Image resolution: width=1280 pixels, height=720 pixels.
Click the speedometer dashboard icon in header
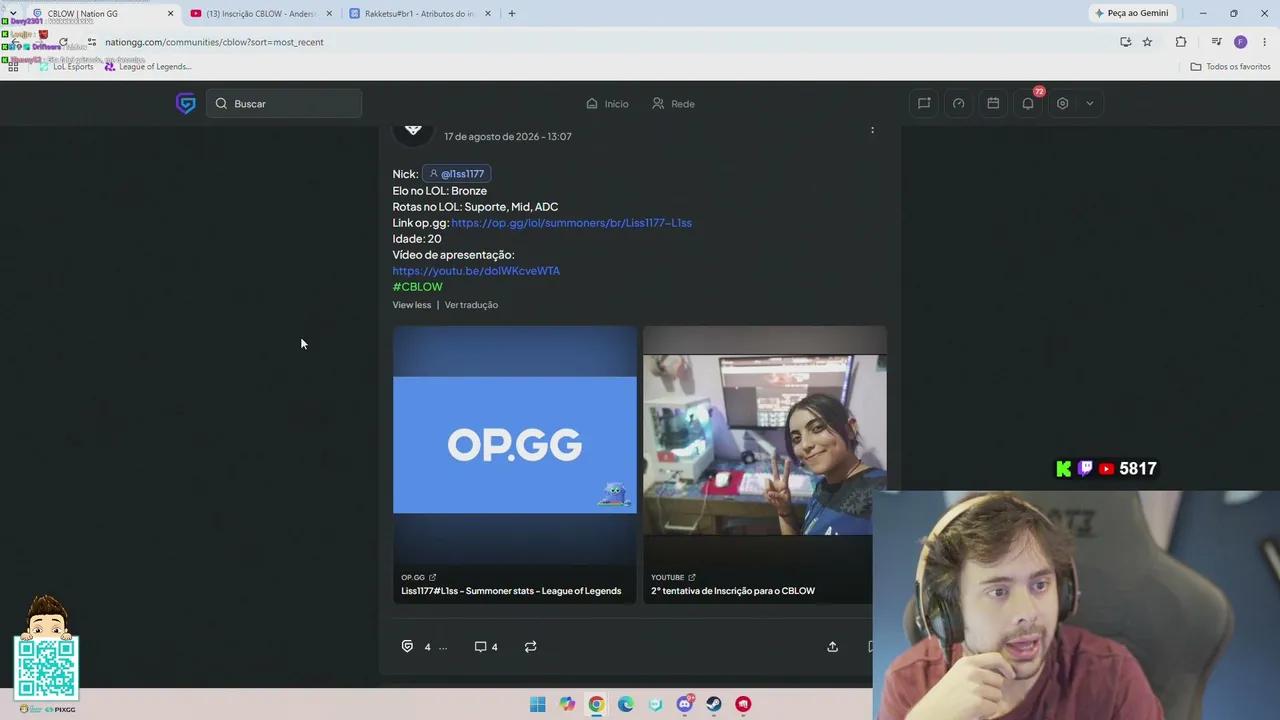(x=958, y=103)
